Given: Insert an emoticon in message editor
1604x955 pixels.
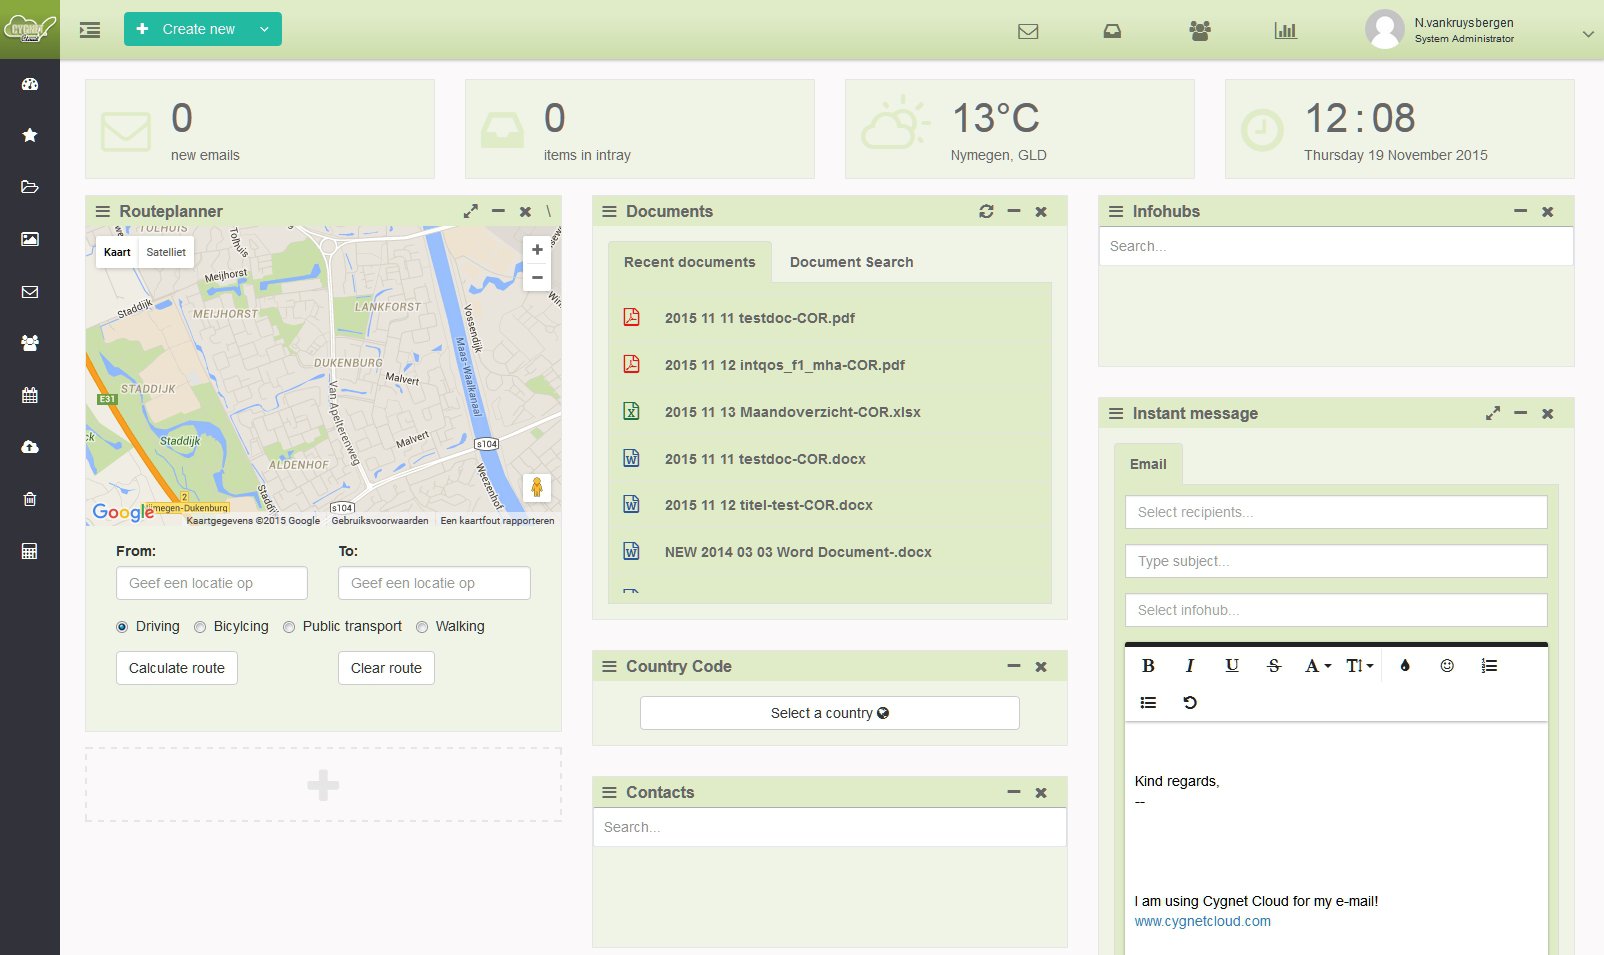Looking at the screenshot, I should [x=1446, y=666].
